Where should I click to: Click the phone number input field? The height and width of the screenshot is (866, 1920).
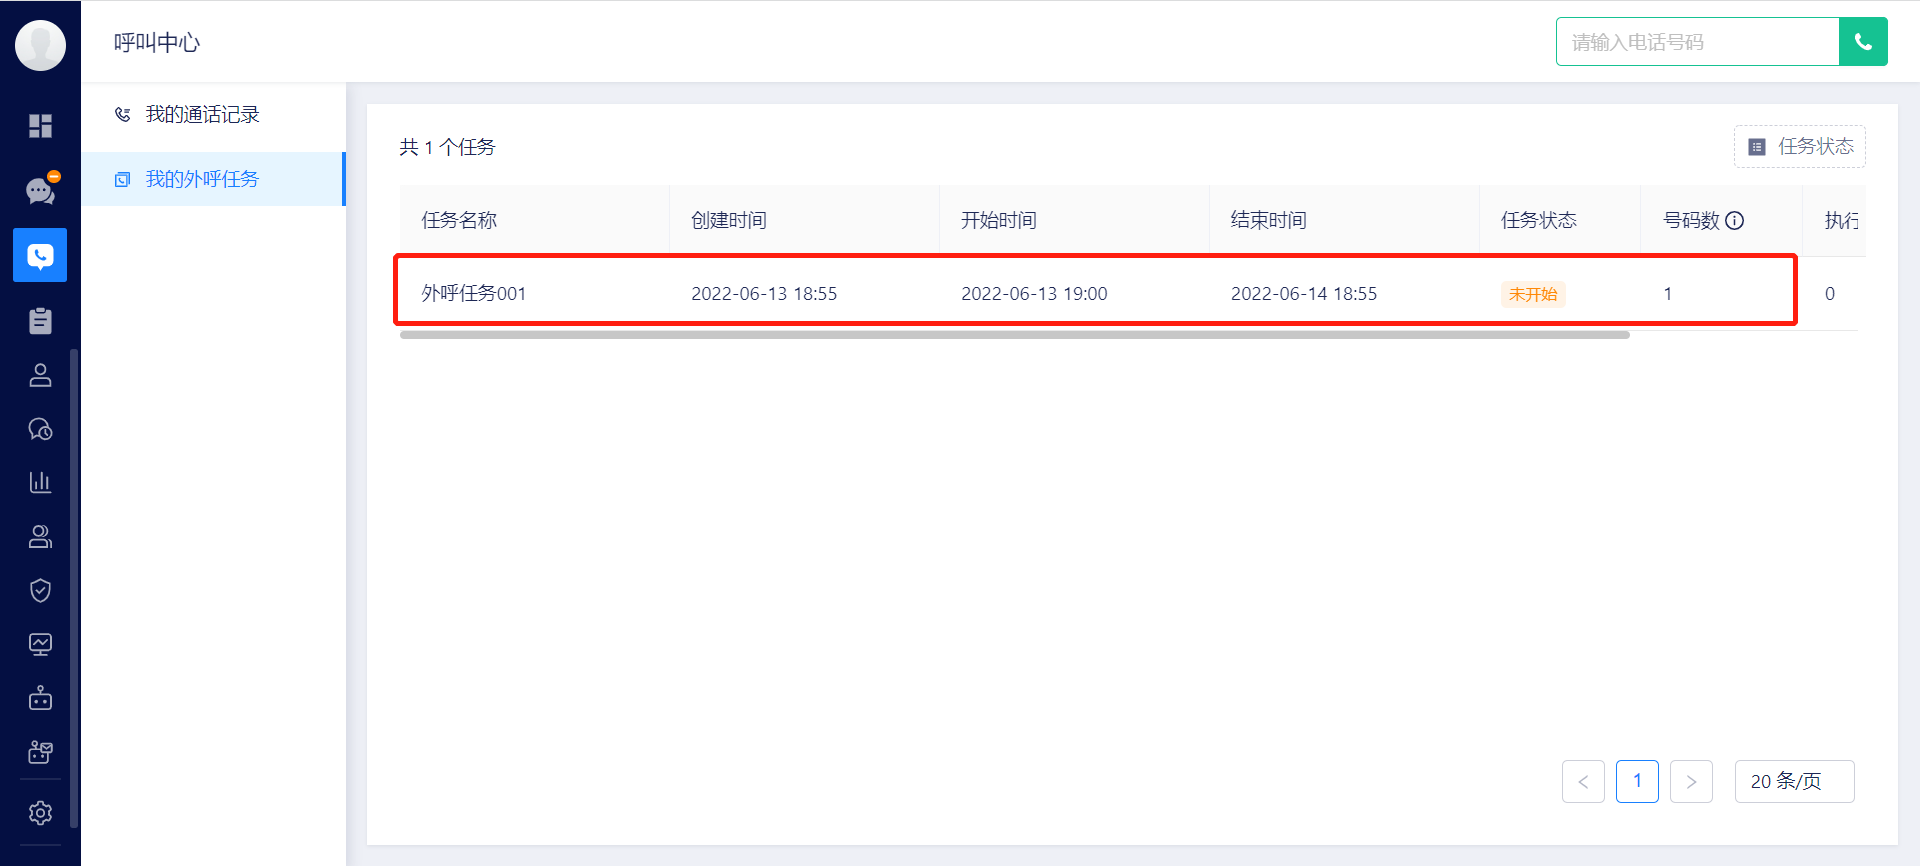click(x=1698, y=42)
